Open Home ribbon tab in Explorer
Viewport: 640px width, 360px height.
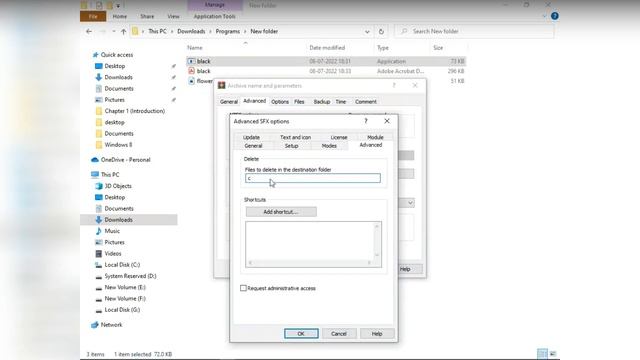120,16
